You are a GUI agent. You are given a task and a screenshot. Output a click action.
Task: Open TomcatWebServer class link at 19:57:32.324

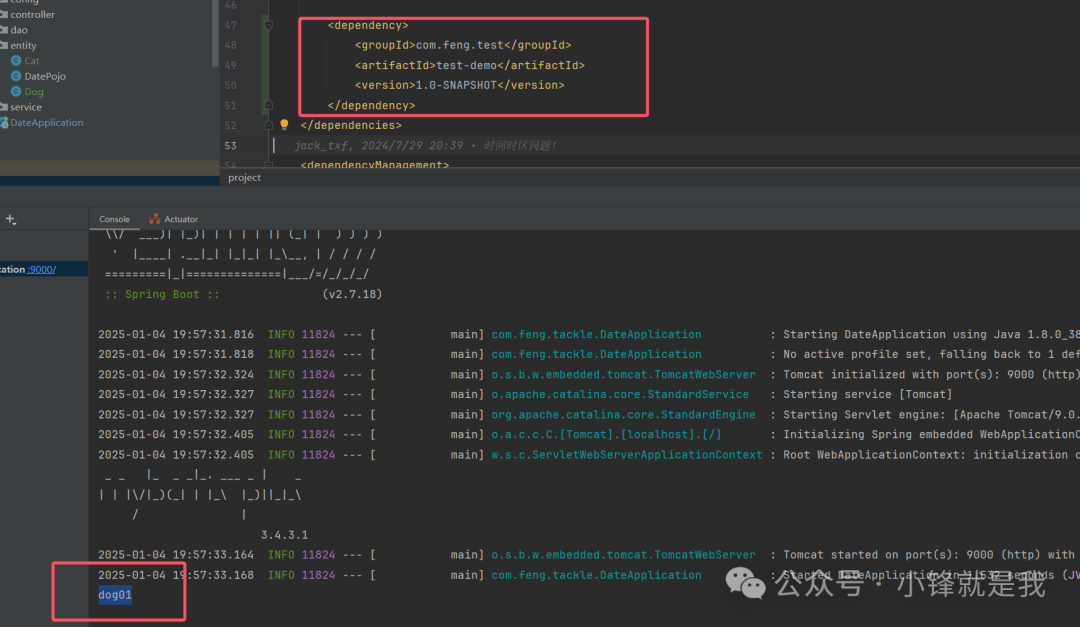coord(623,374)
